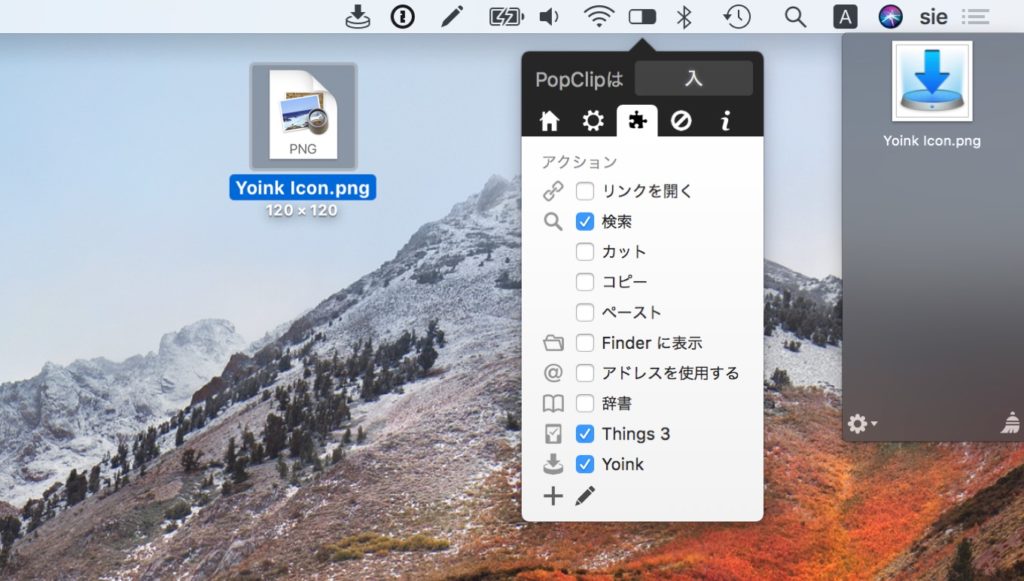The width and height of the screenshot is (1024, 581).
Task: Check battery charging status icon
Action: click(506, 16)
